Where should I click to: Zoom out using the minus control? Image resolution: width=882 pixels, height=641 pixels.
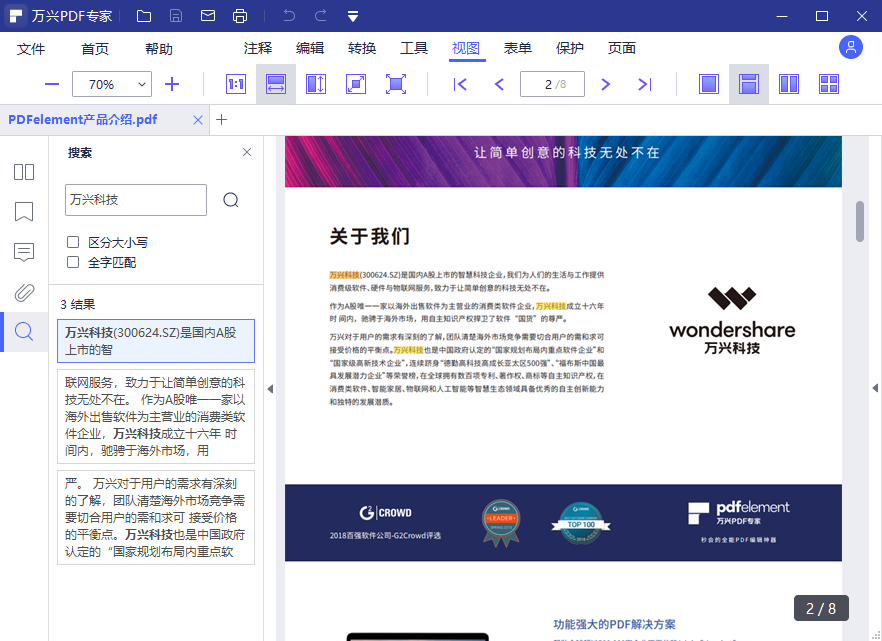[x=51, y=84]
